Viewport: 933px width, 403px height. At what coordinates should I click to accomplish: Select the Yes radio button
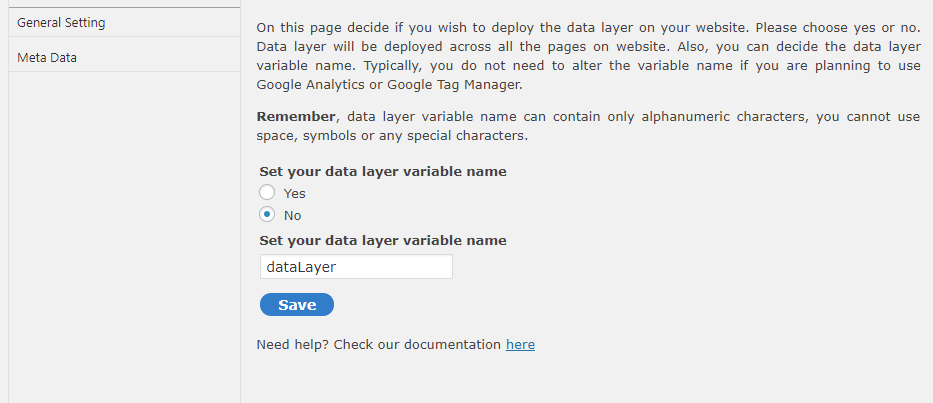tap(267, 192)
